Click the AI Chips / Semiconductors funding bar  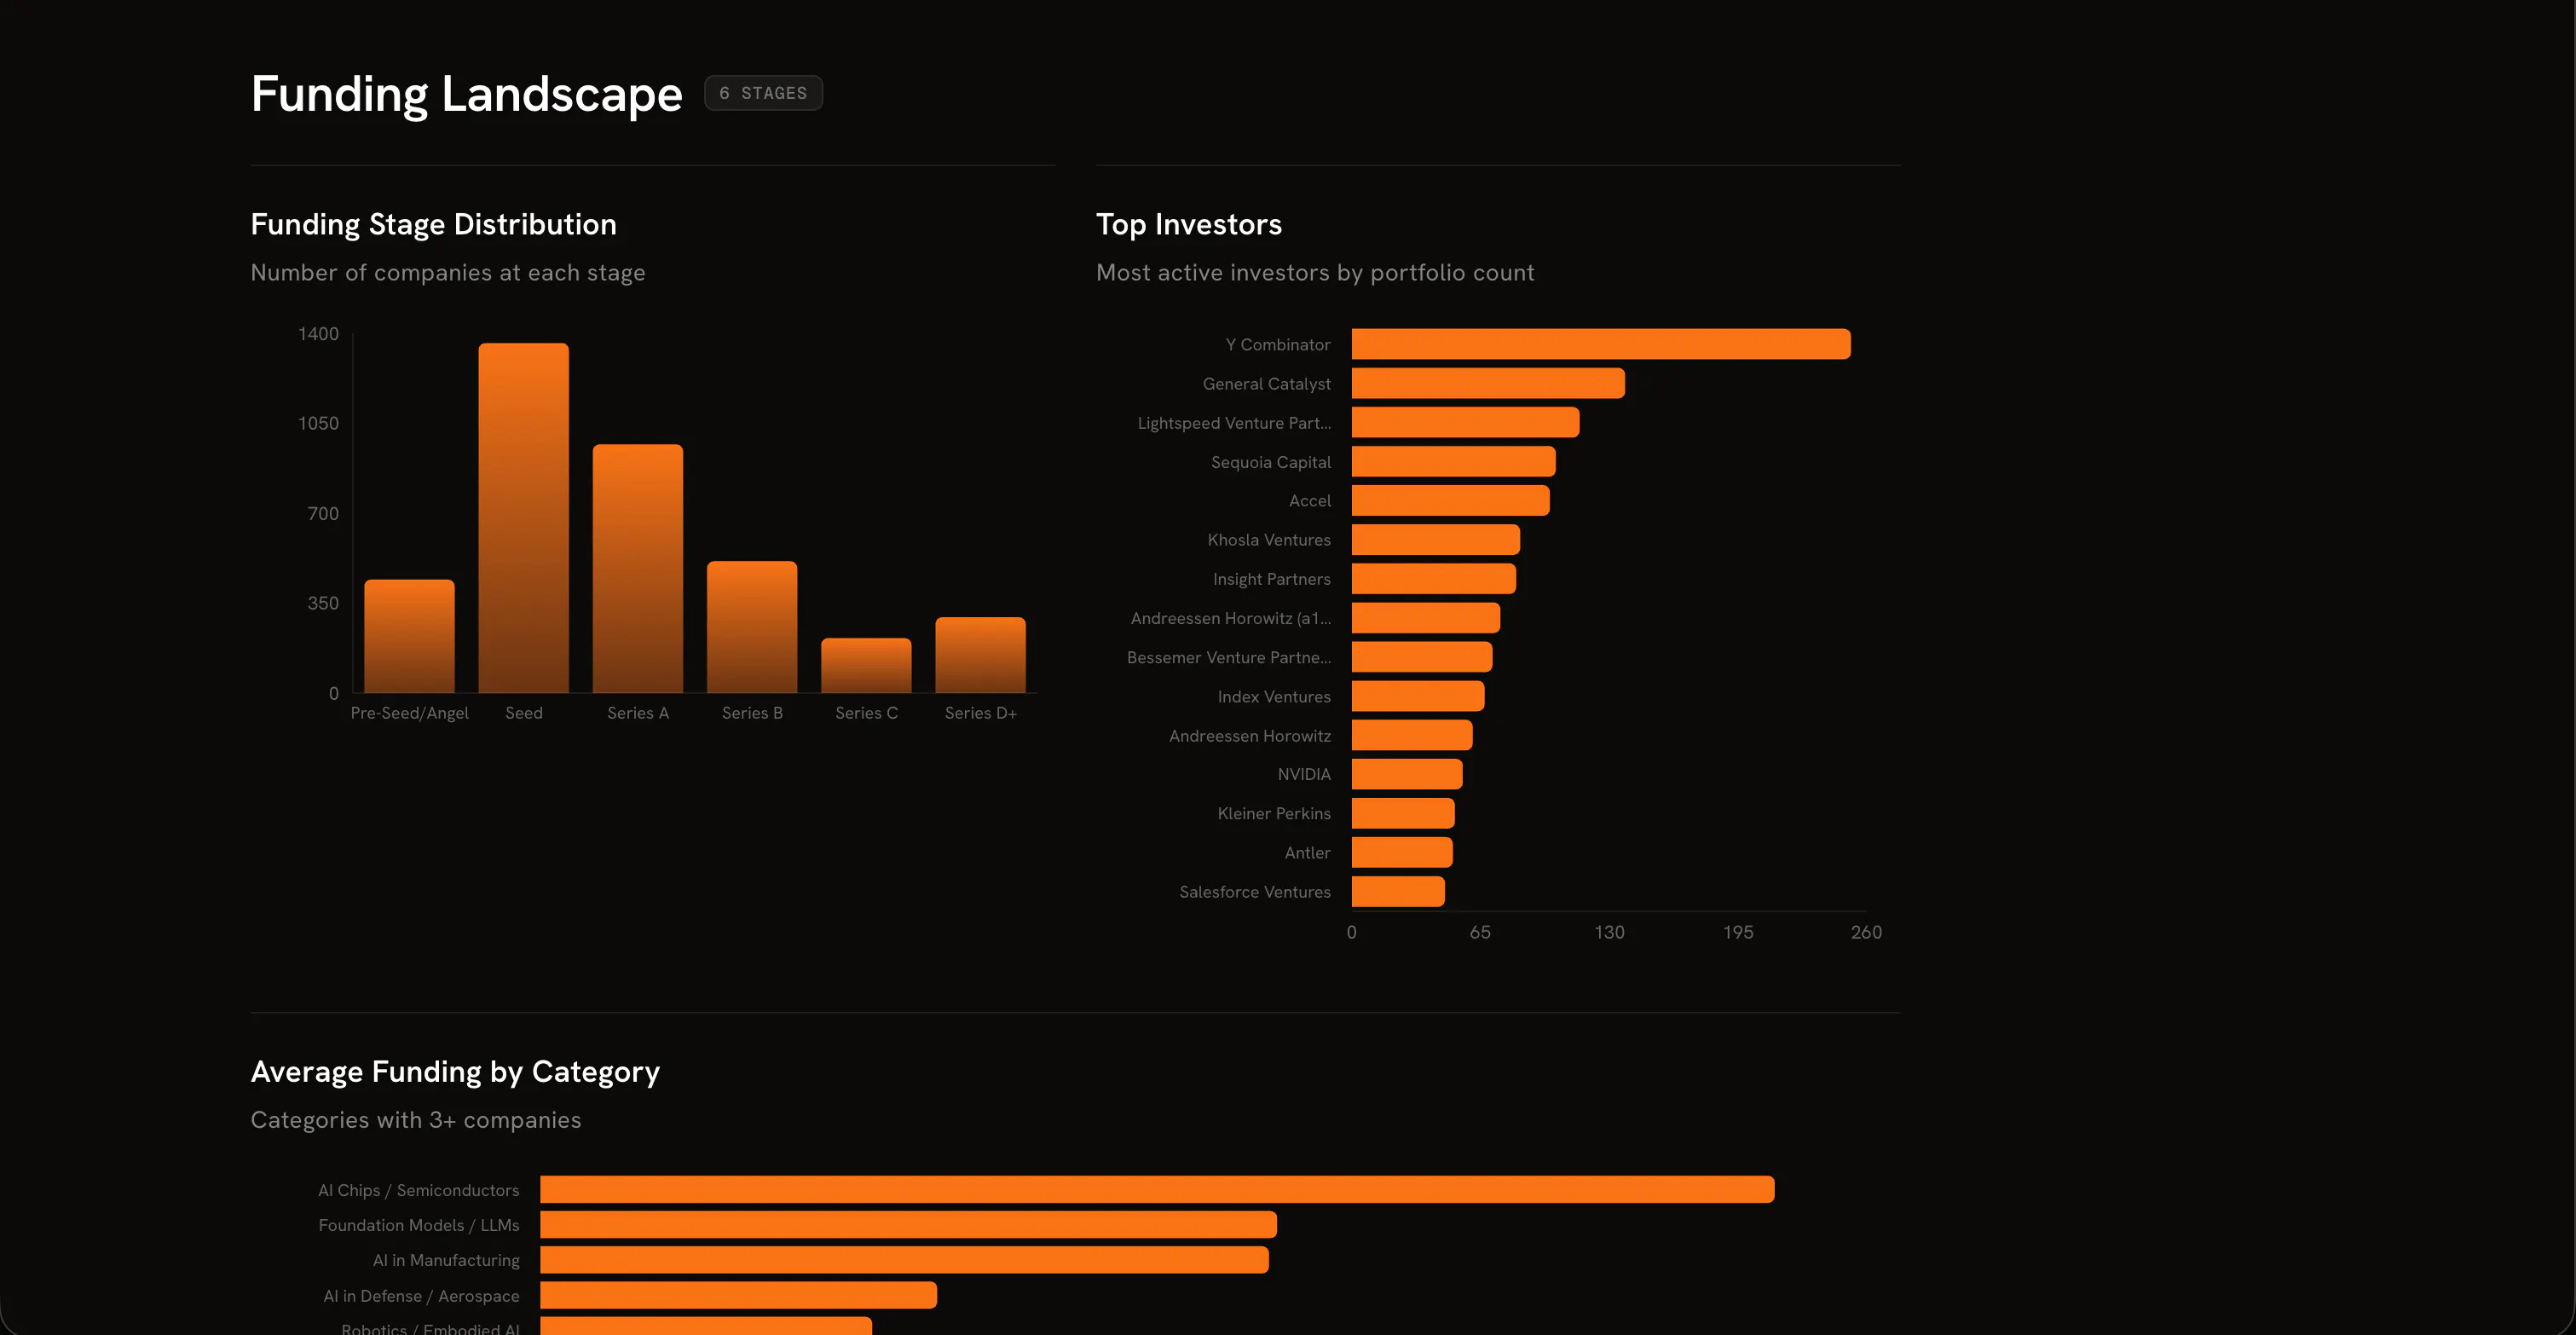[1157, 1189]
